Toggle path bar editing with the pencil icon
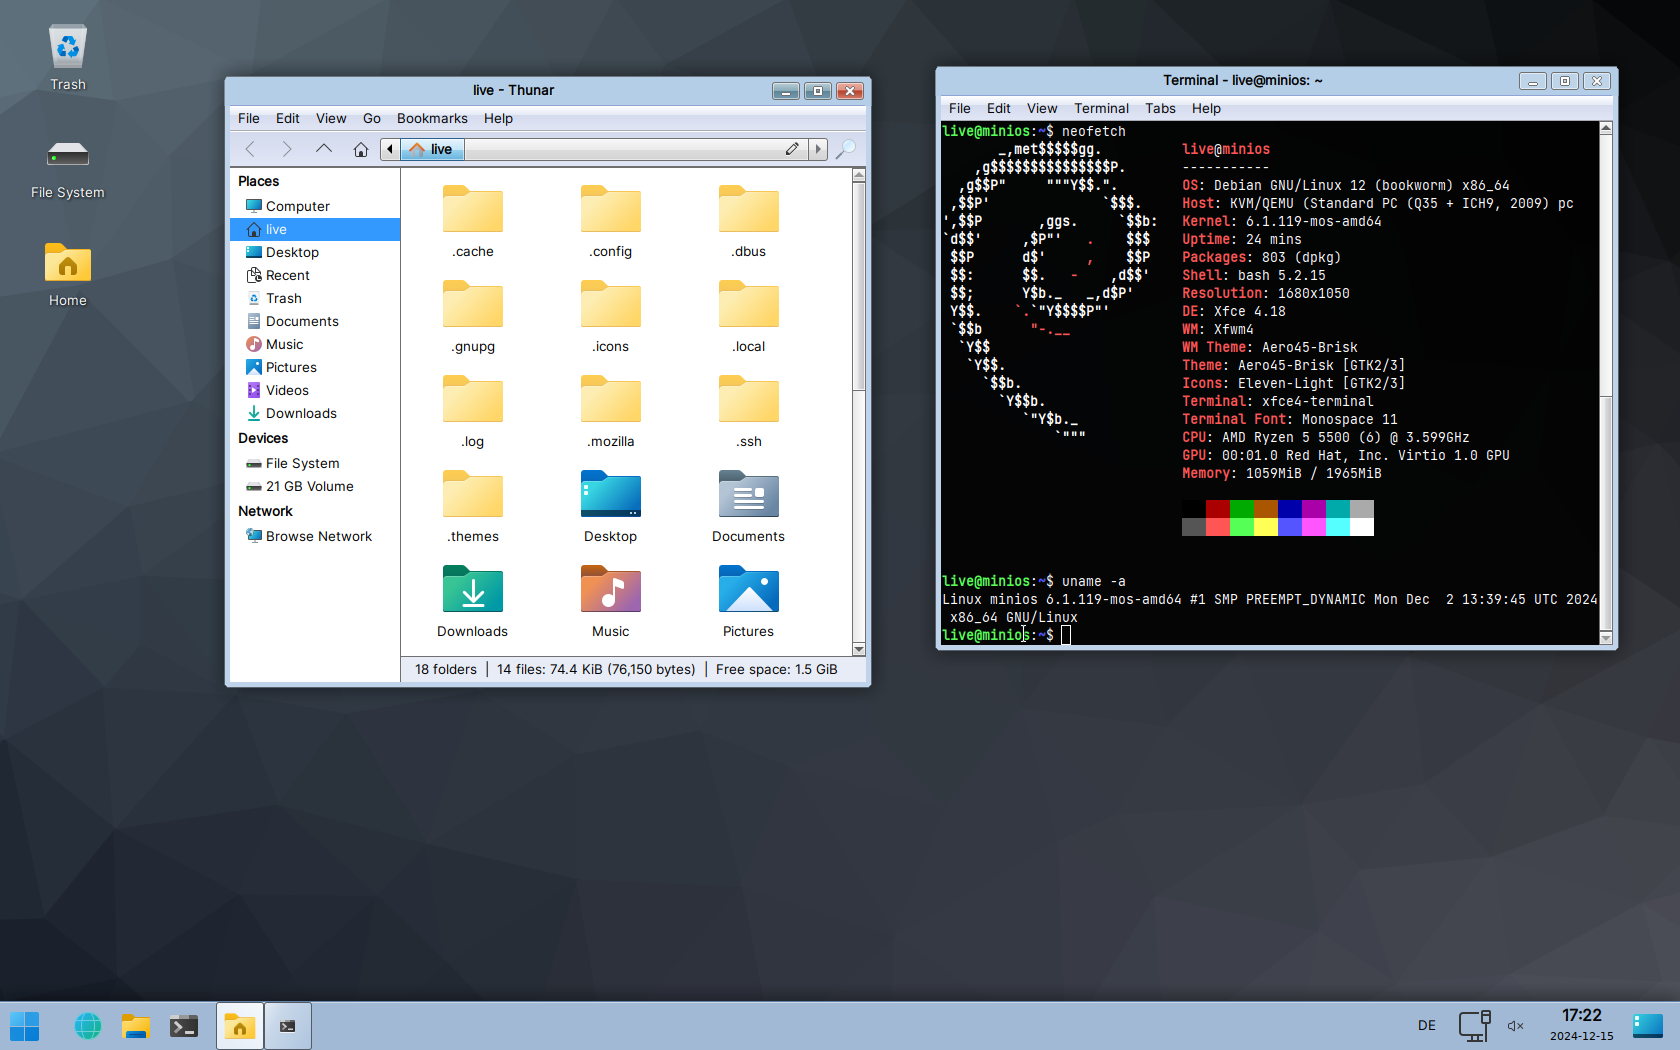The height and width of the screenshot is (1050, 1680). 792,148
